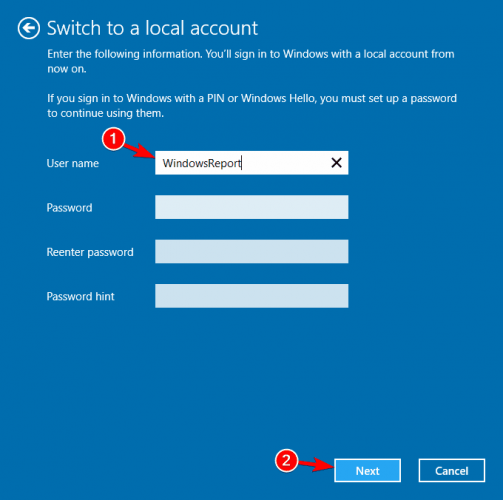Viewport: 503px width, 500px height.
Task: Click the 'Password' label text
Action: (x=69, y=208)
